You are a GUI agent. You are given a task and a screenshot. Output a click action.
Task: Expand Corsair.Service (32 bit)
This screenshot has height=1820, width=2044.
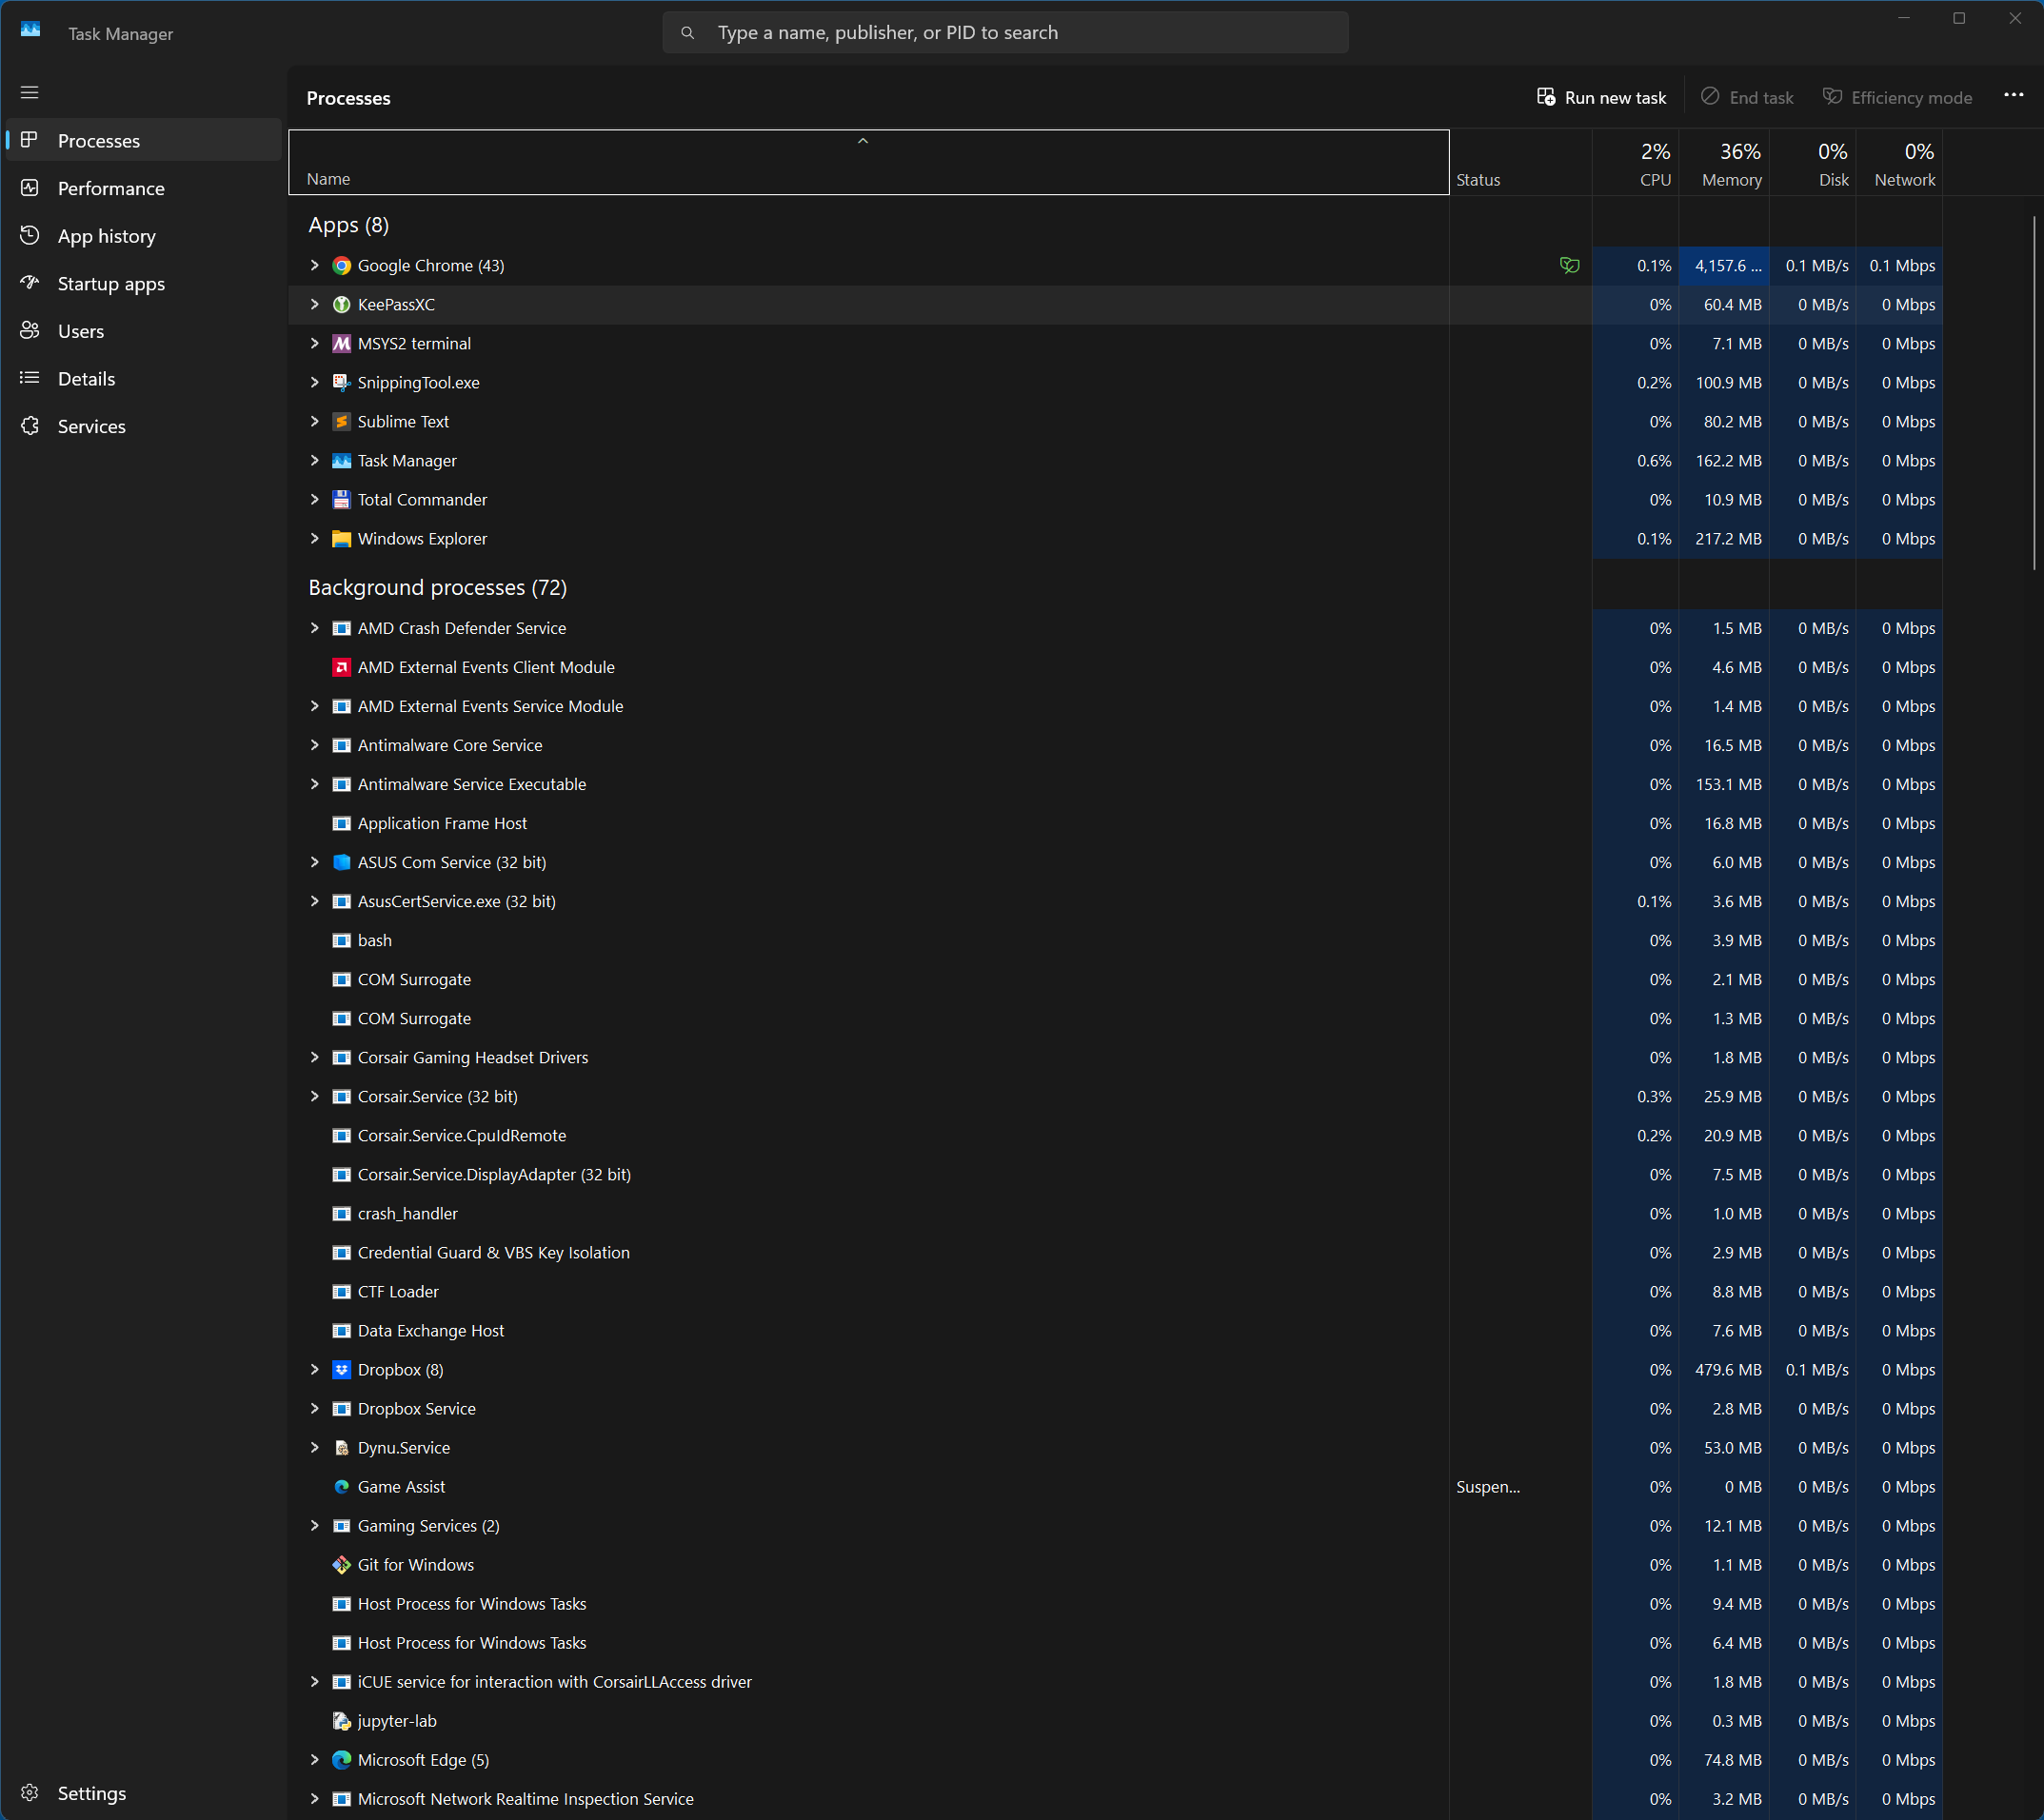tap(314, 1096)
